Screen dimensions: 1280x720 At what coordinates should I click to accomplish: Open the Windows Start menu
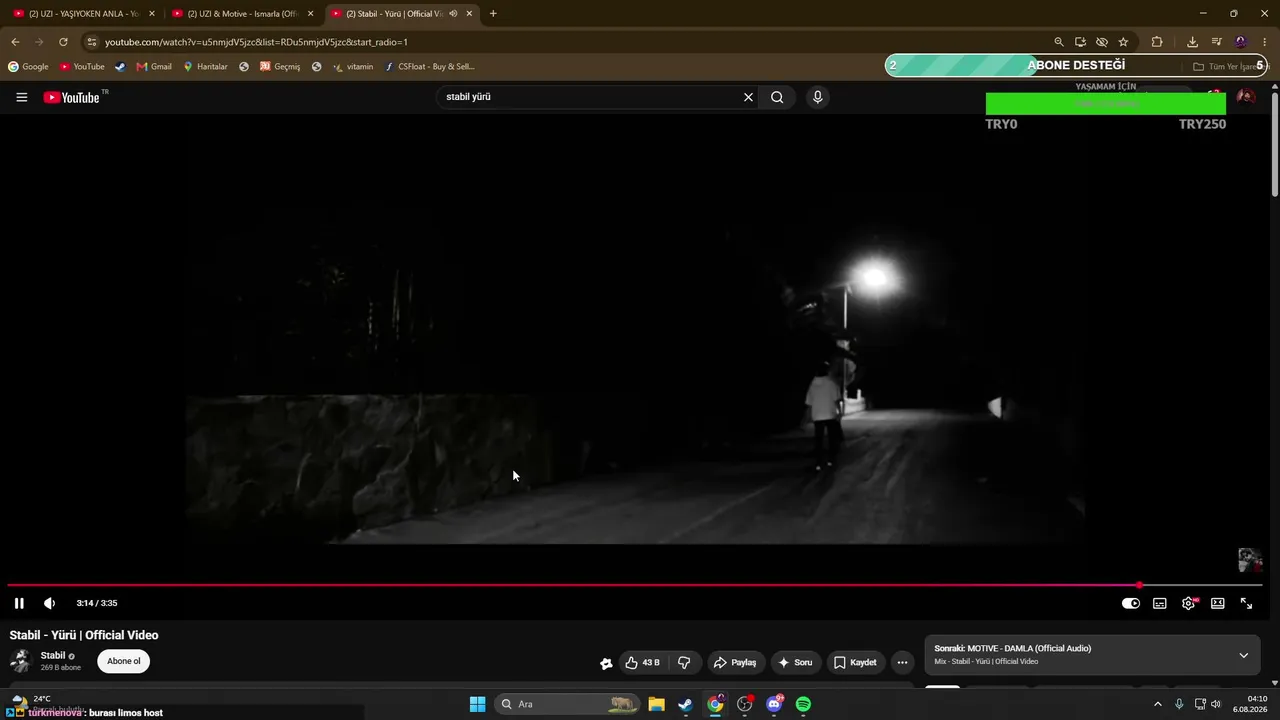[477, 704]
